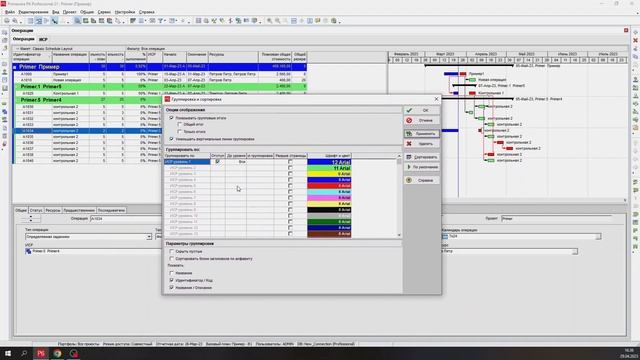Open the Статус details tab

[x=36, y=210]
